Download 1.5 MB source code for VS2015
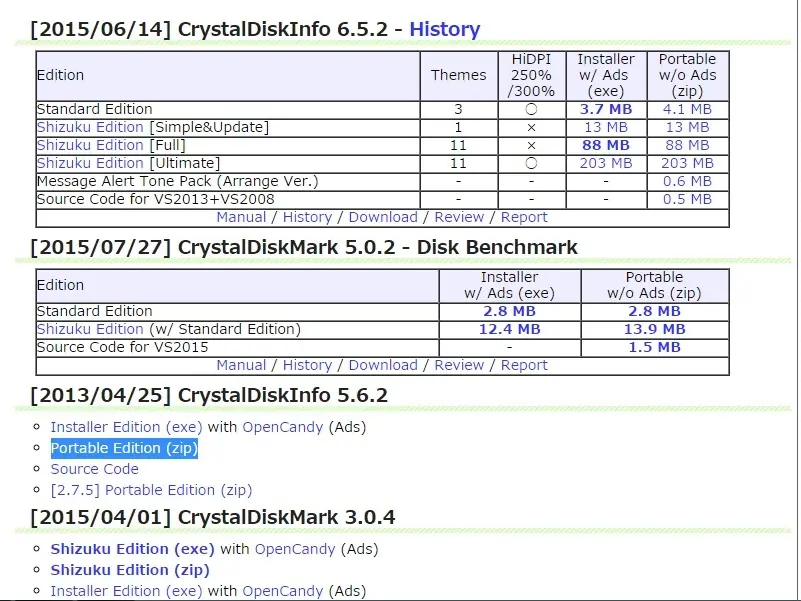The image size is (801, 601). (x=654, y=347)
